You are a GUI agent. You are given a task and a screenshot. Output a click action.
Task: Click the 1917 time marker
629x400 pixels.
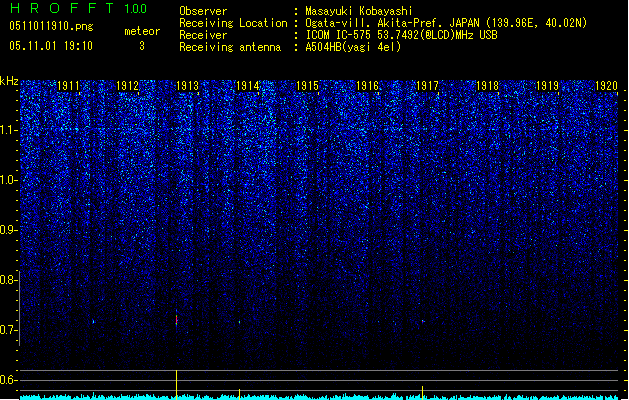pyautogui.click(x=428, y=86)
